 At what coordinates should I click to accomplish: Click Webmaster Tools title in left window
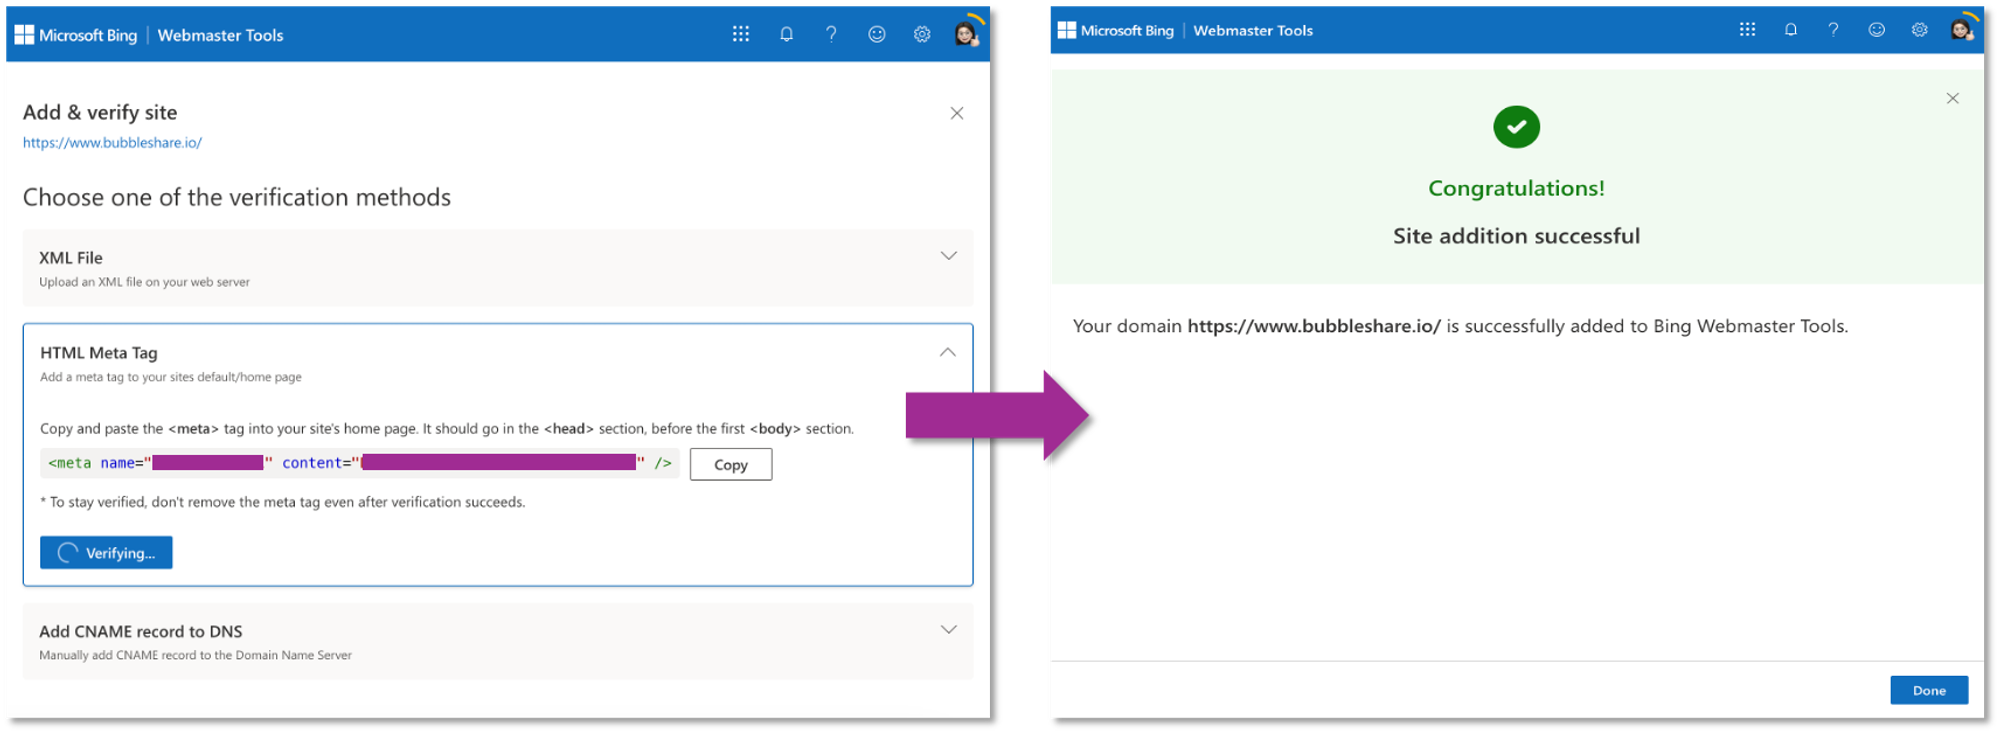pos(220,35)
